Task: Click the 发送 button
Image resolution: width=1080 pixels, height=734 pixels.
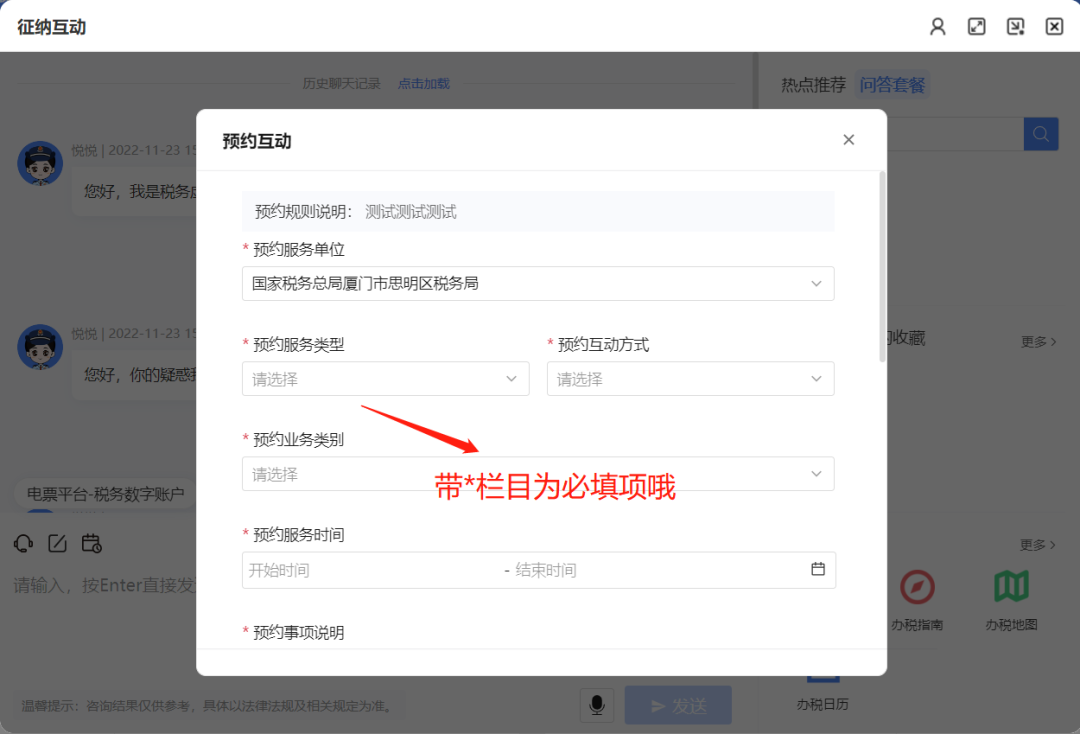Action: [x=678, y=705]
